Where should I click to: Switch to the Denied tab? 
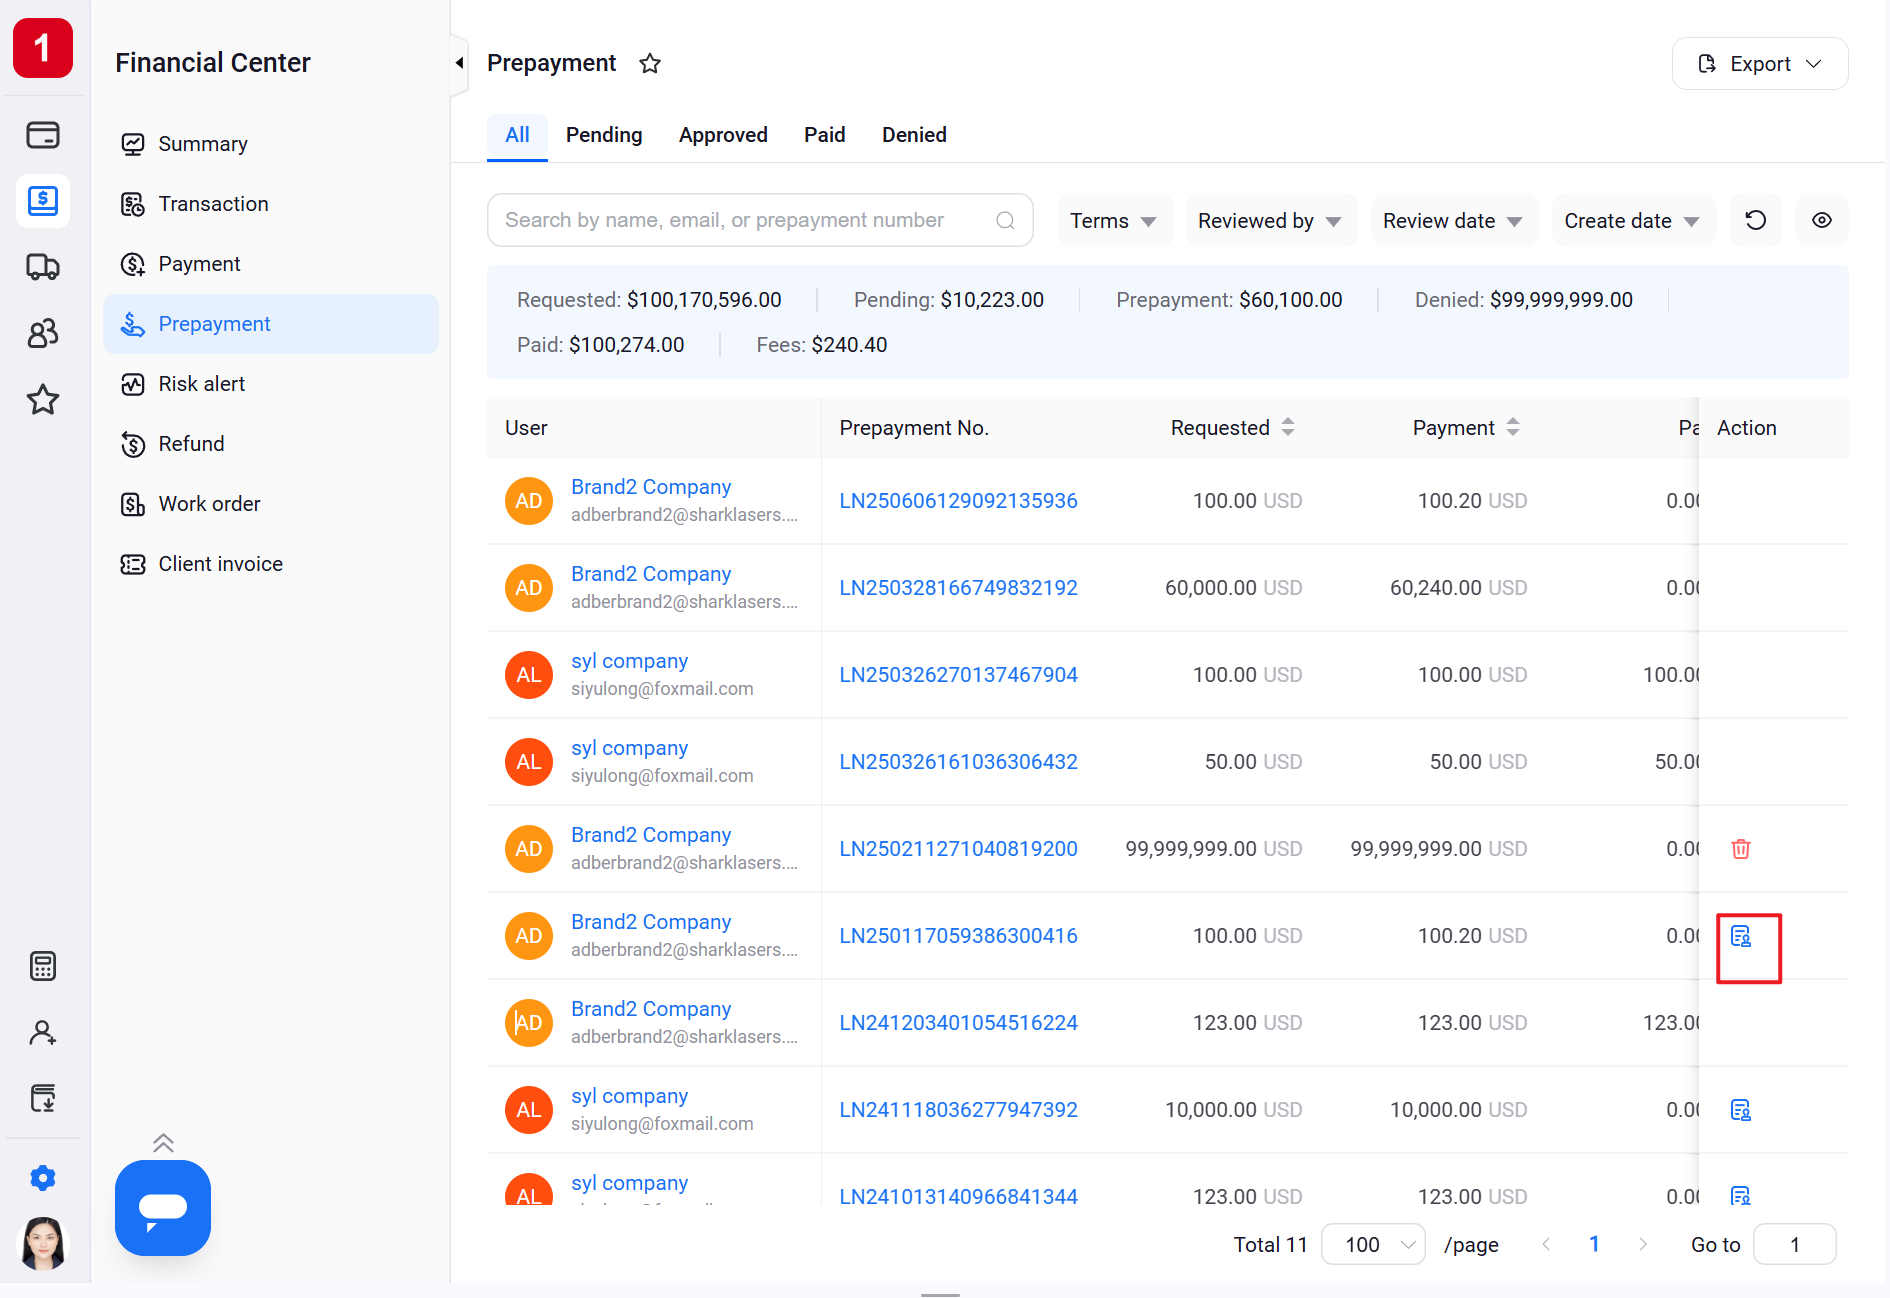pyautogui.click(x=914, y=135)
